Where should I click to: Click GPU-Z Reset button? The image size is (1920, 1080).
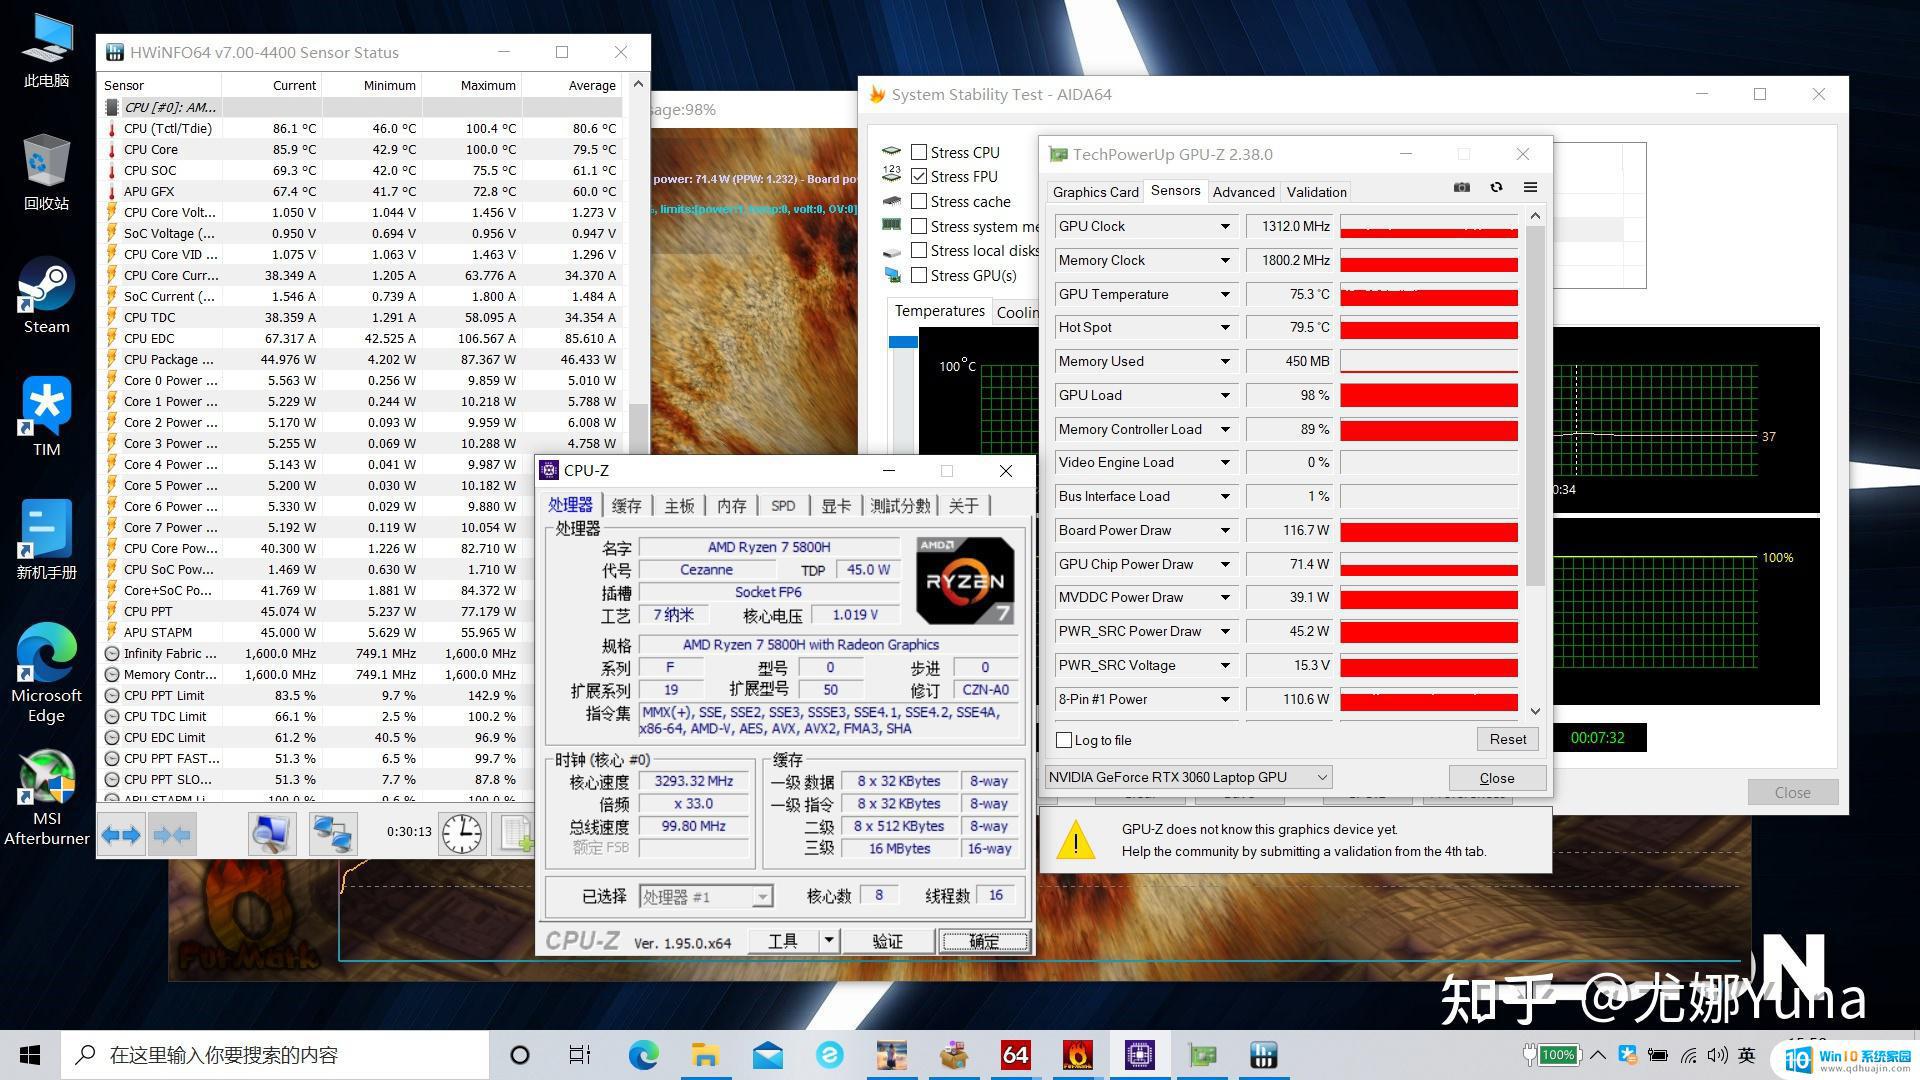click(1507, 739)
